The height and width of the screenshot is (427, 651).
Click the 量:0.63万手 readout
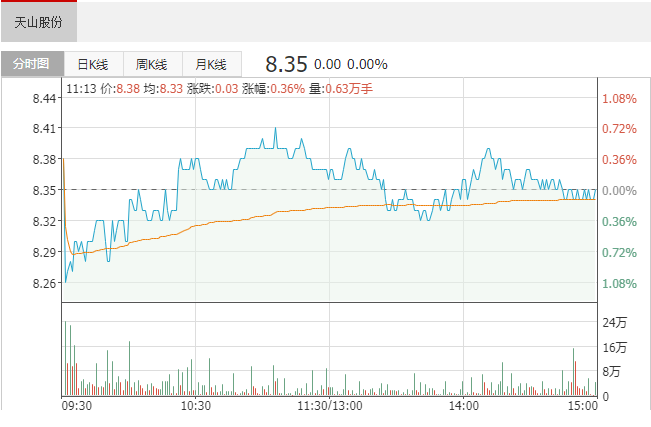point(340,88)
